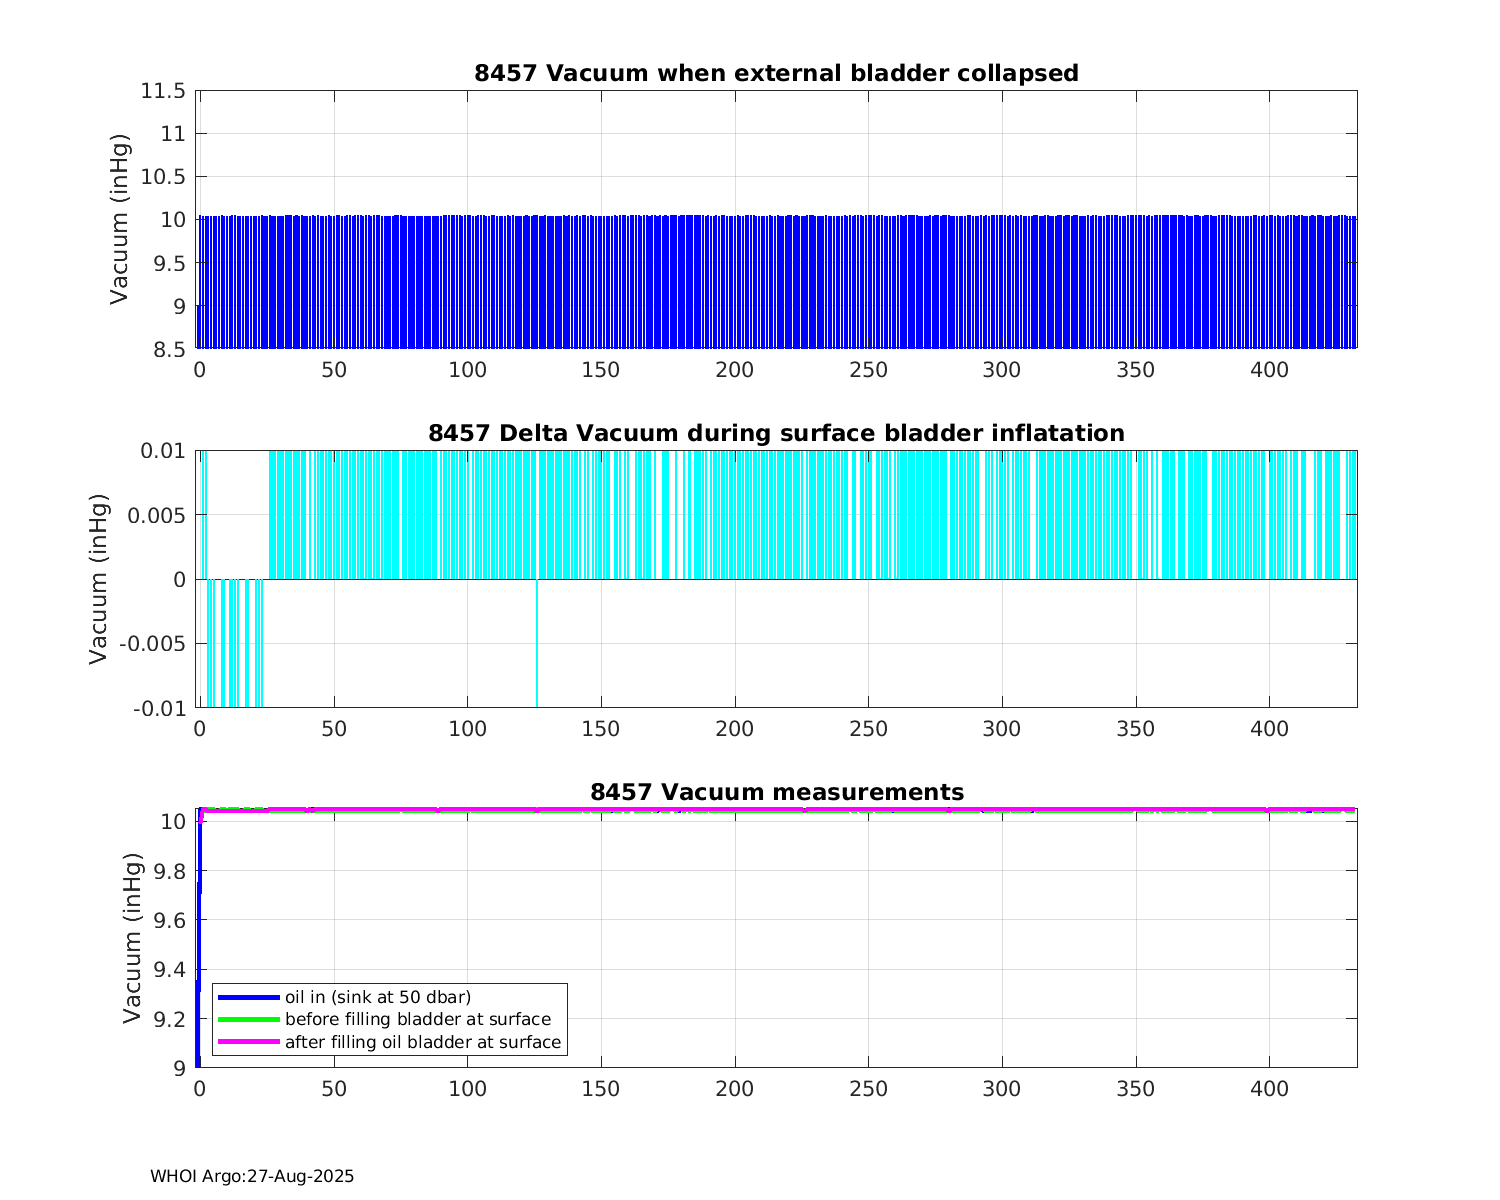Click the 'Delta Vacuum during surface bladder inflatation' title
Screen dimensions: 1500x1200
[x=776, y=433]
